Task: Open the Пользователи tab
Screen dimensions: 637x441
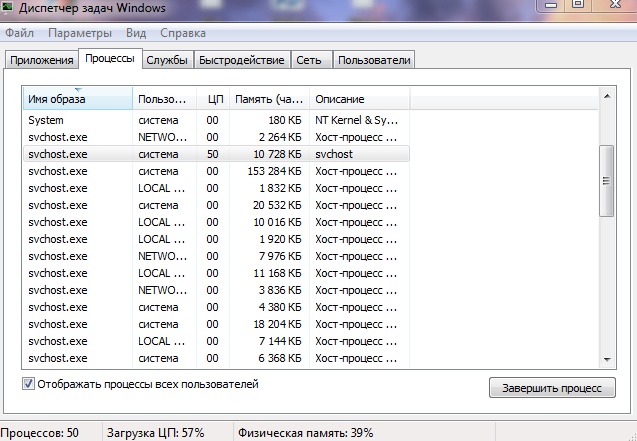Action: click(374, 60)
